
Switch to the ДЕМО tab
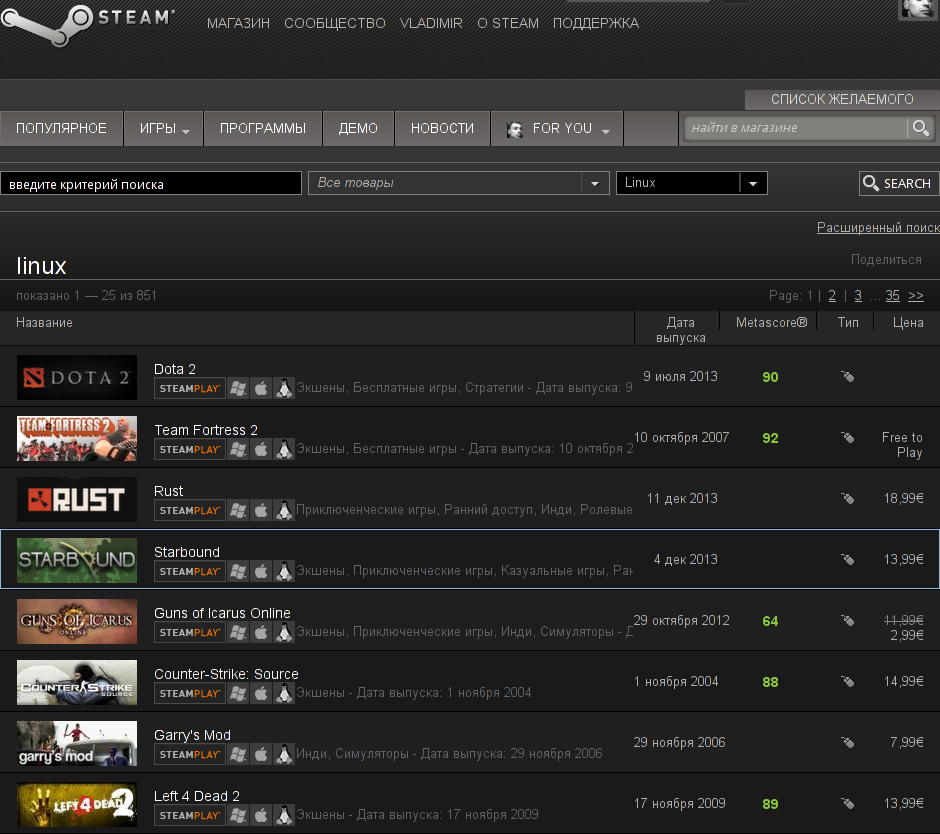[x=358, y=128]
